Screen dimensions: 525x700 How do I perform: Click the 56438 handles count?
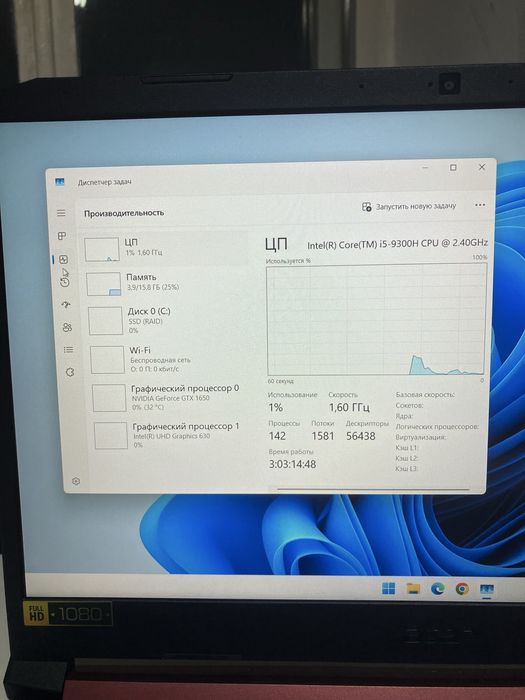click(x=361, y=436)
